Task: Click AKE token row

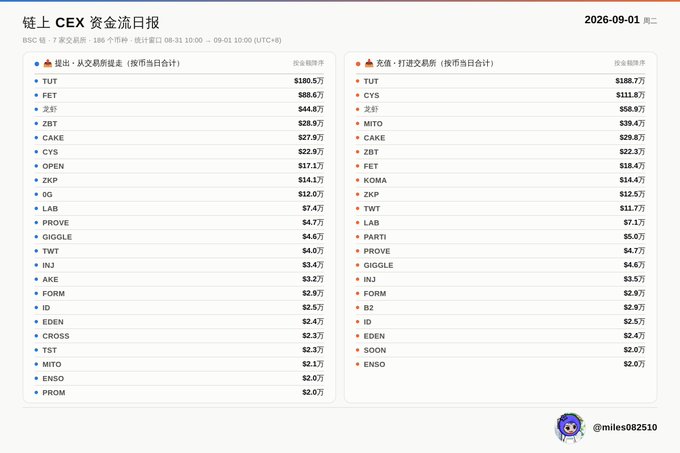Action: point(179,279)
